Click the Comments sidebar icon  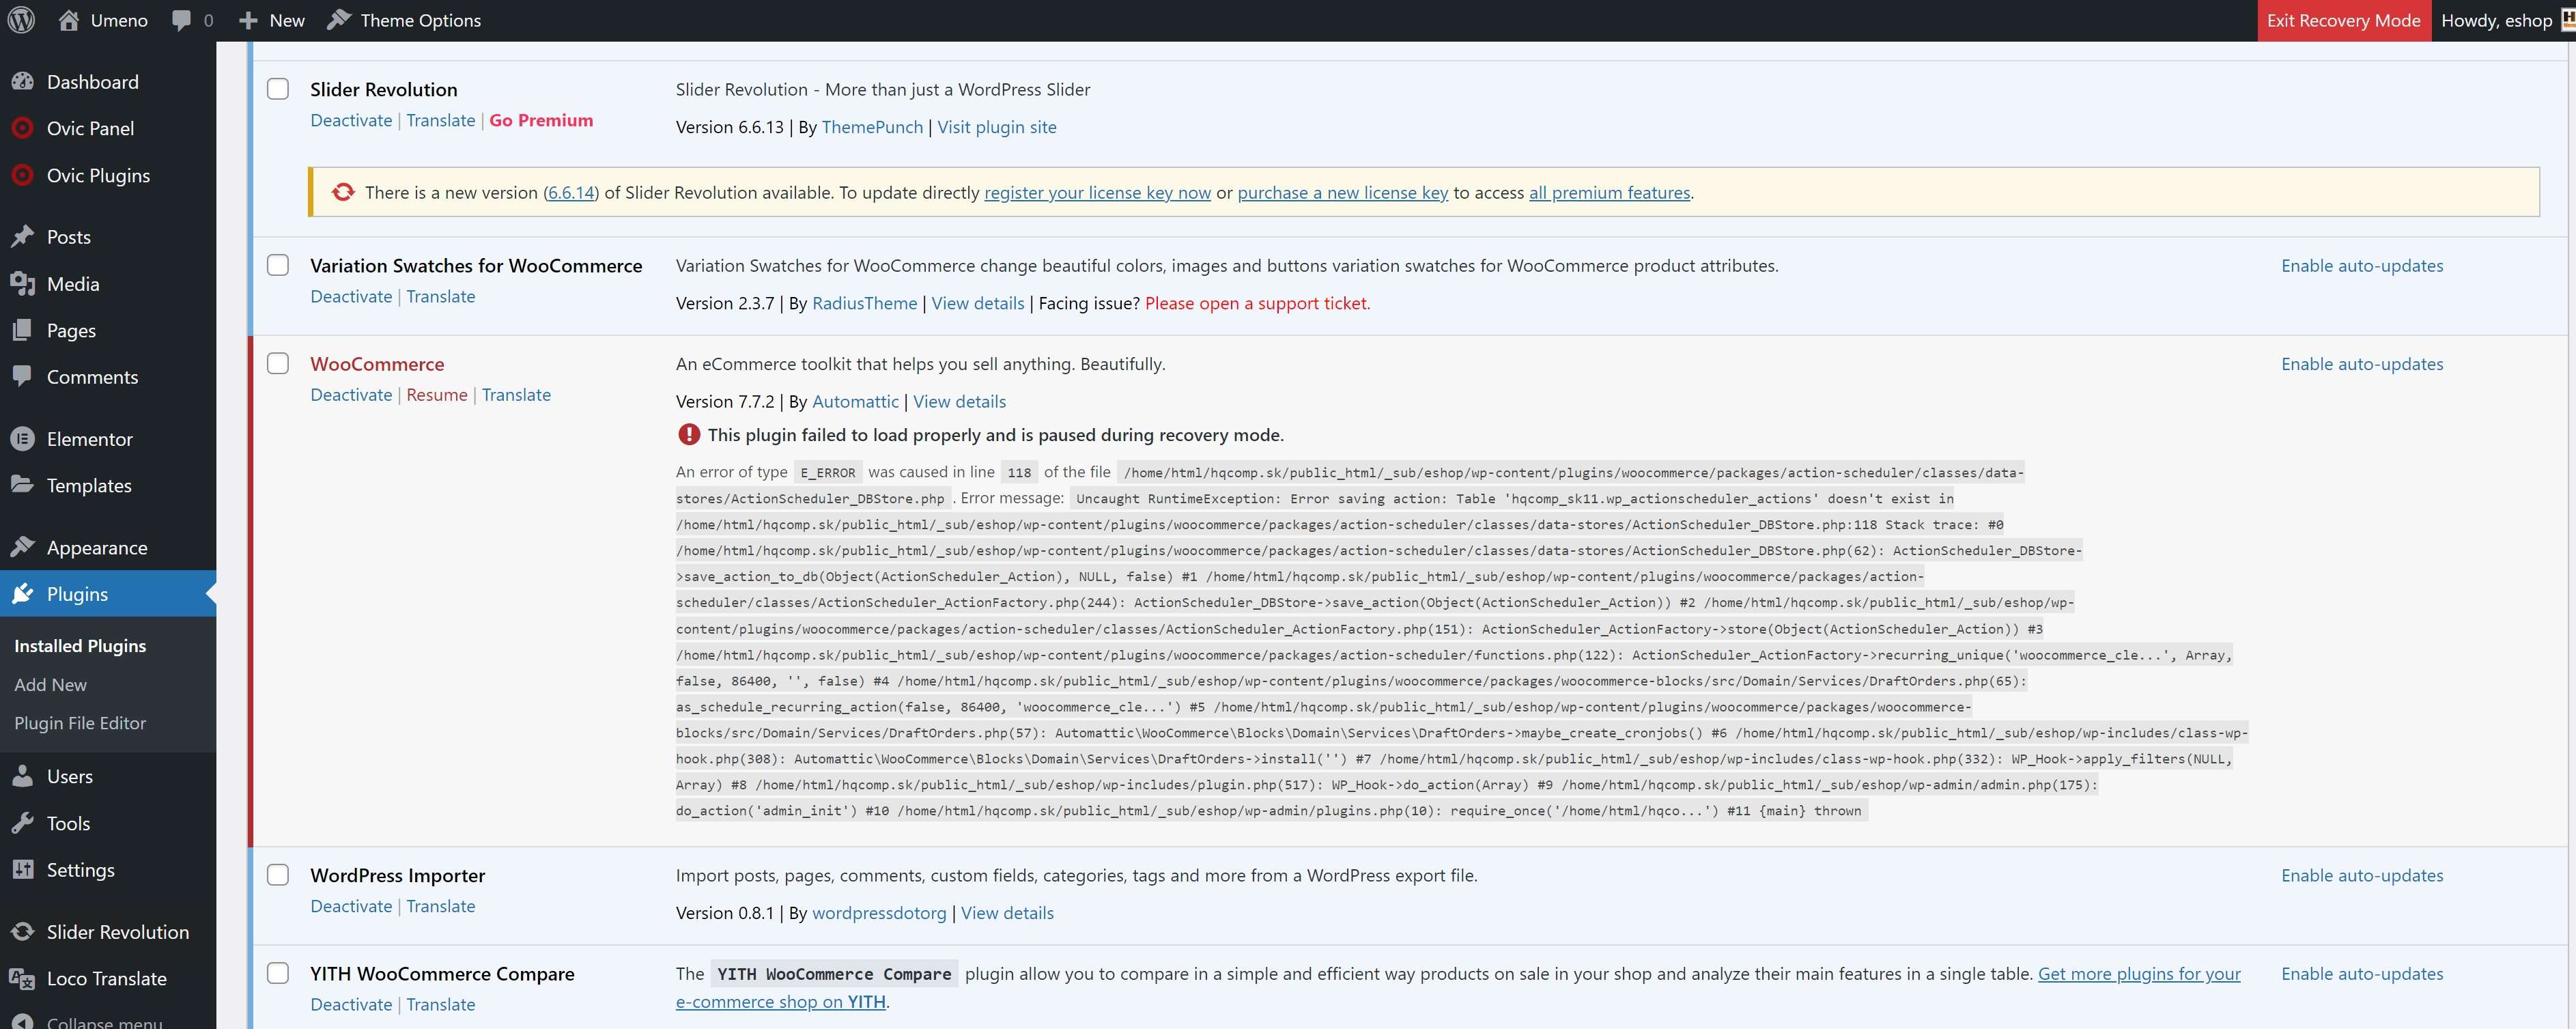click(23, 377)
